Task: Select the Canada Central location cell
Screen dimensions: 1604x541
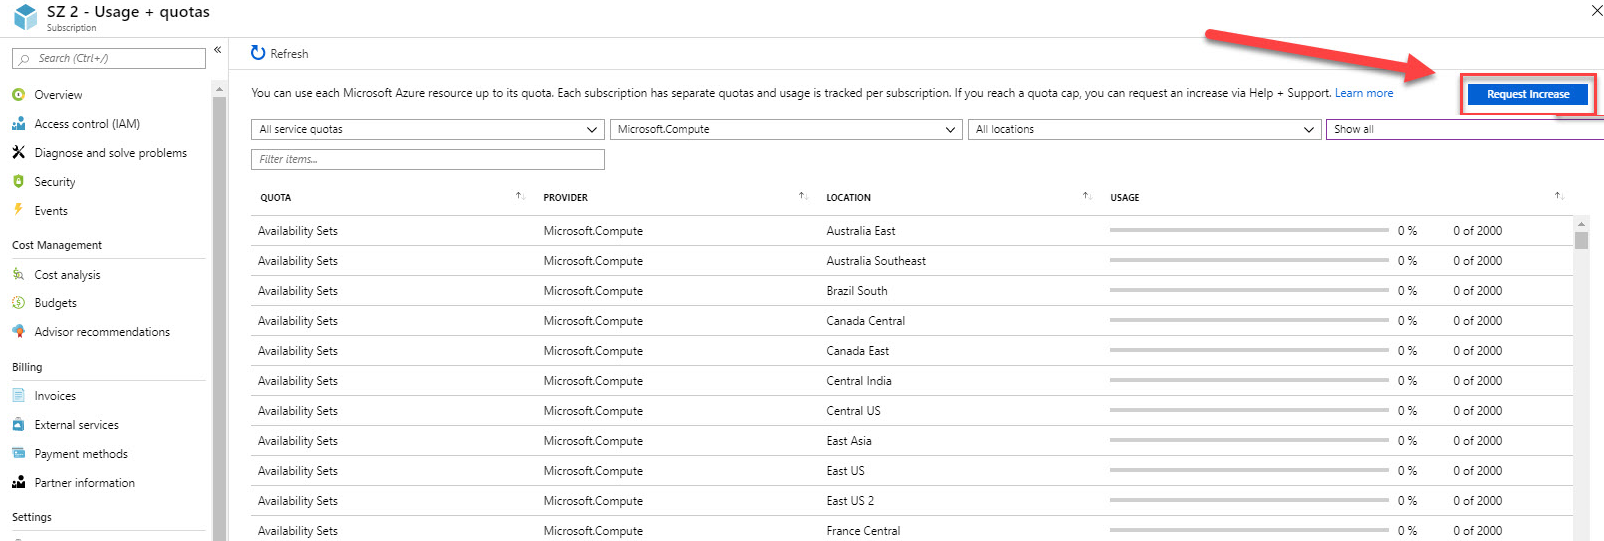Action: 865,321
